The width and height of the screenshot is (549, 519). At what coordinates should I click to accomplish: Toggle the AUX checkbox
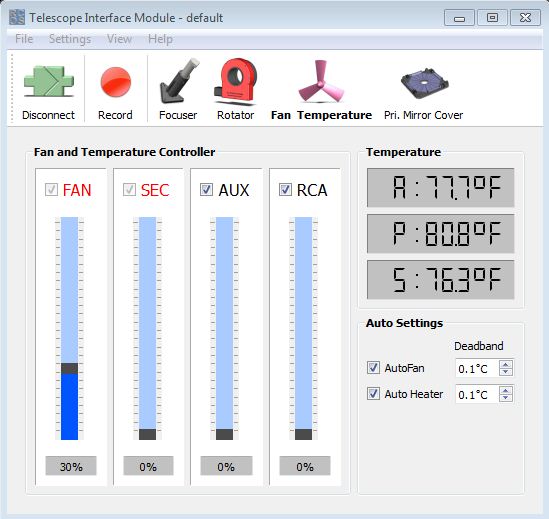pyautogui.click(x=206, y=189)
